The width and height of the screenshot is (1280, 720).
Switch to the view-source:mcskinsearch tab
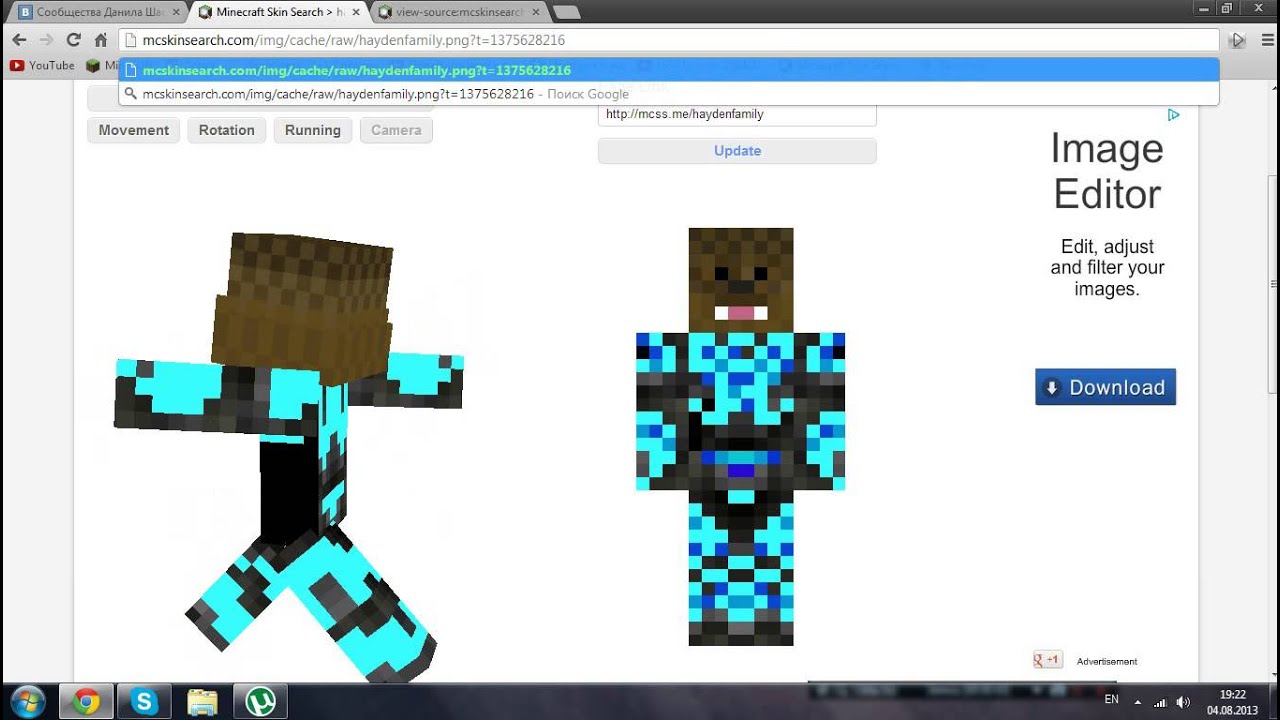pos(460,12)
